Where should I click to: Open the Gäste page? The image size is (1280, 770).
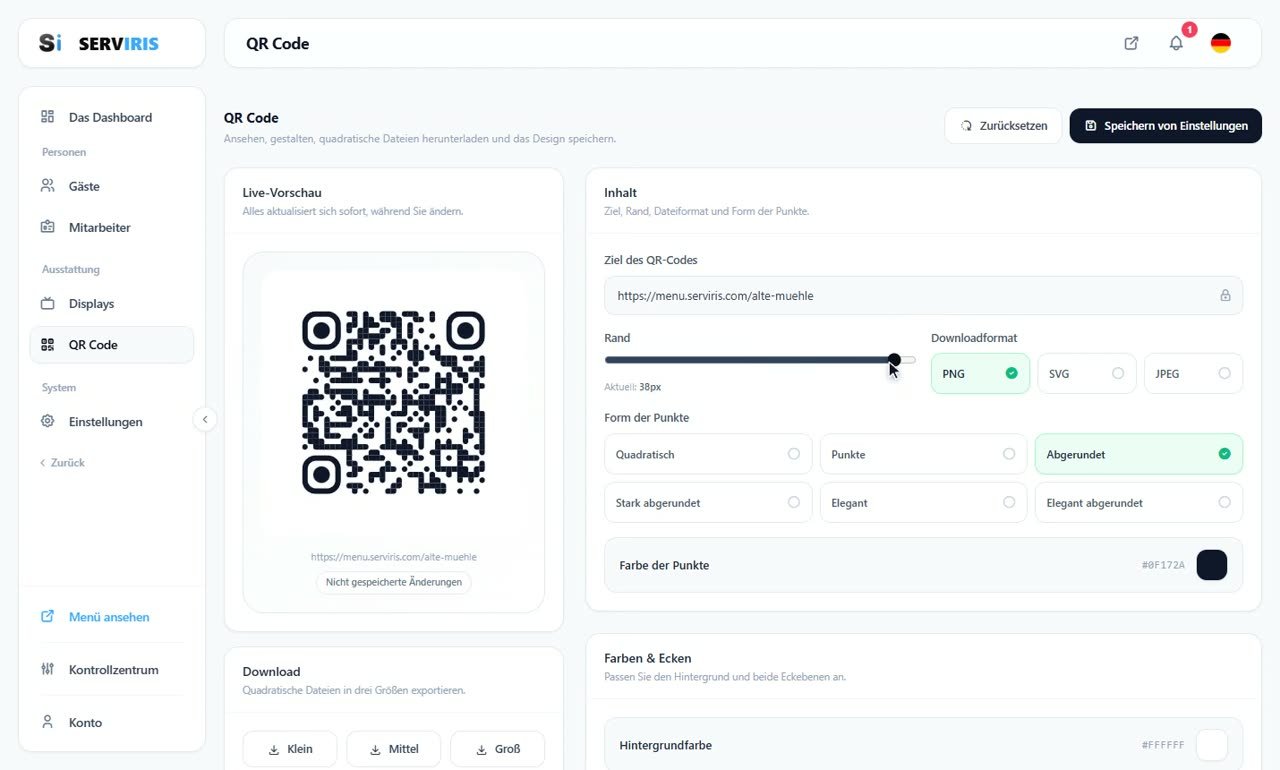(112, 186)
